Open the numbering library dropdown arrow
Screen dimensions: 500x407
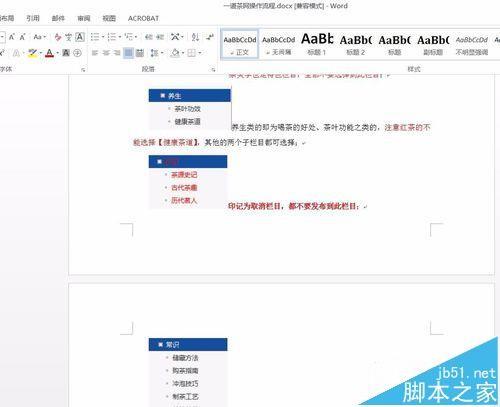[x=120, y=37]
